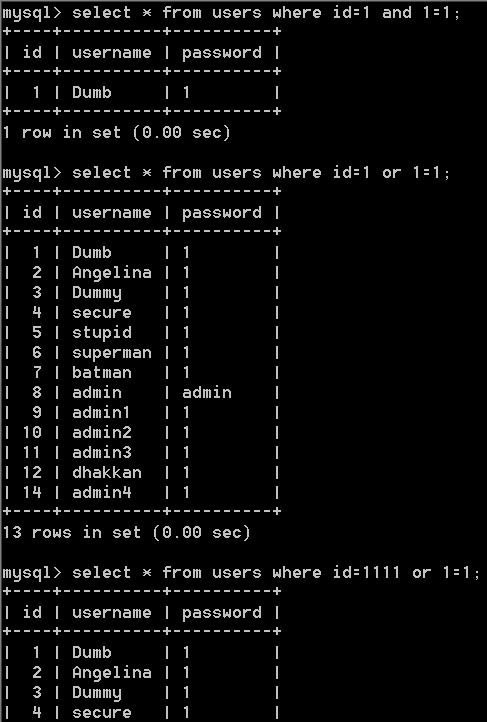The image size is (487, 722).
Task: Select the username 'Angelina' in the second table
Action: (112, 273)
